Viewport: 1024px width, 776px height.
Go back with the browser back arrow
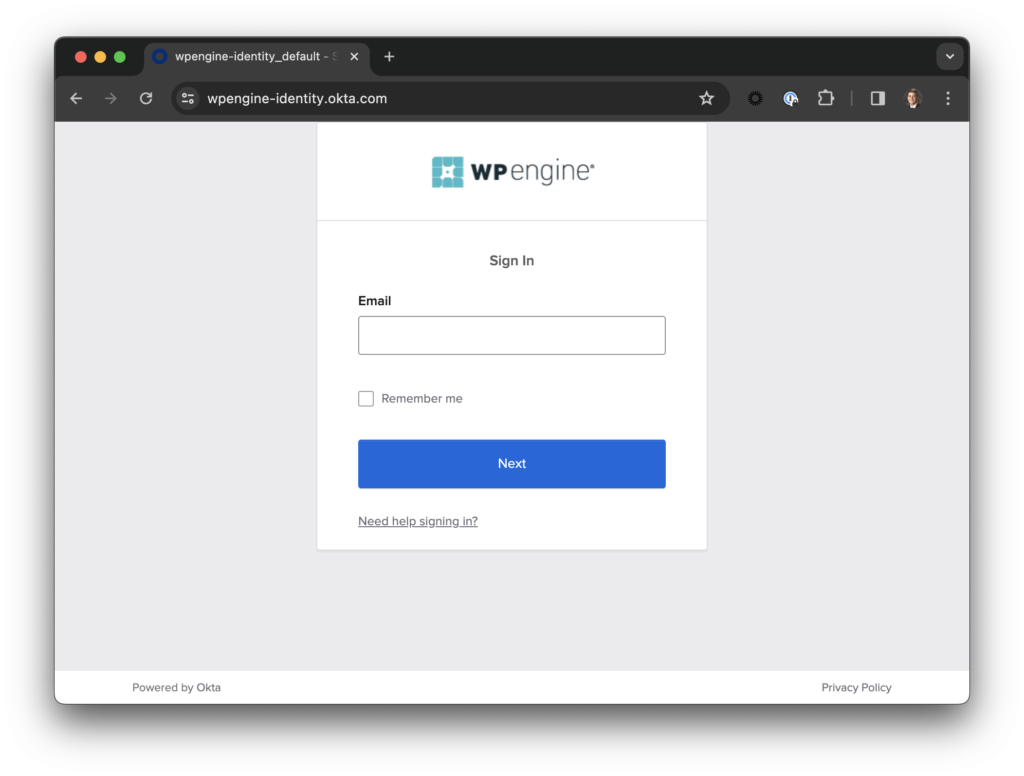pyautogui.click(x=76, y=99)
